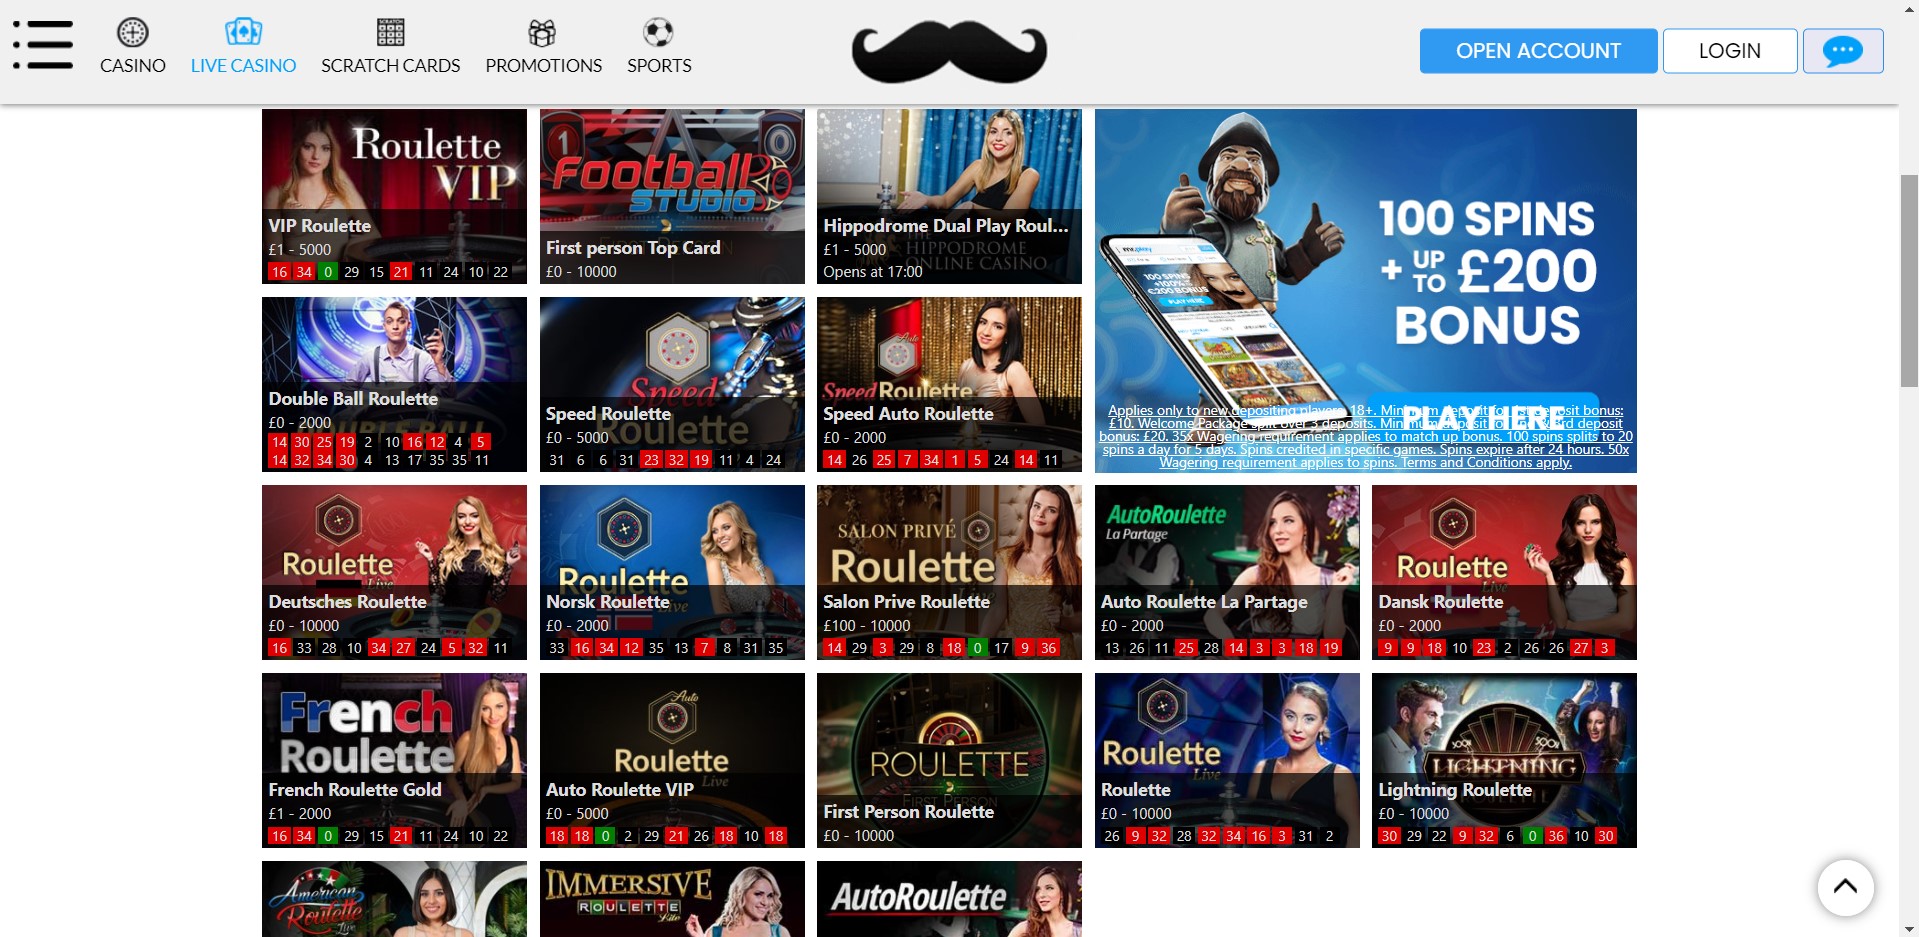Click the Scratch Cards grid icon

tap(390, 33)
